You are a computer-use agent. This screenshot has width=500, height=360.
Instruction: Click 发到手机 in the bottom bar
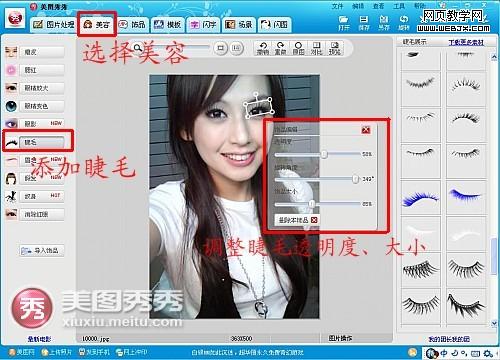94,352
